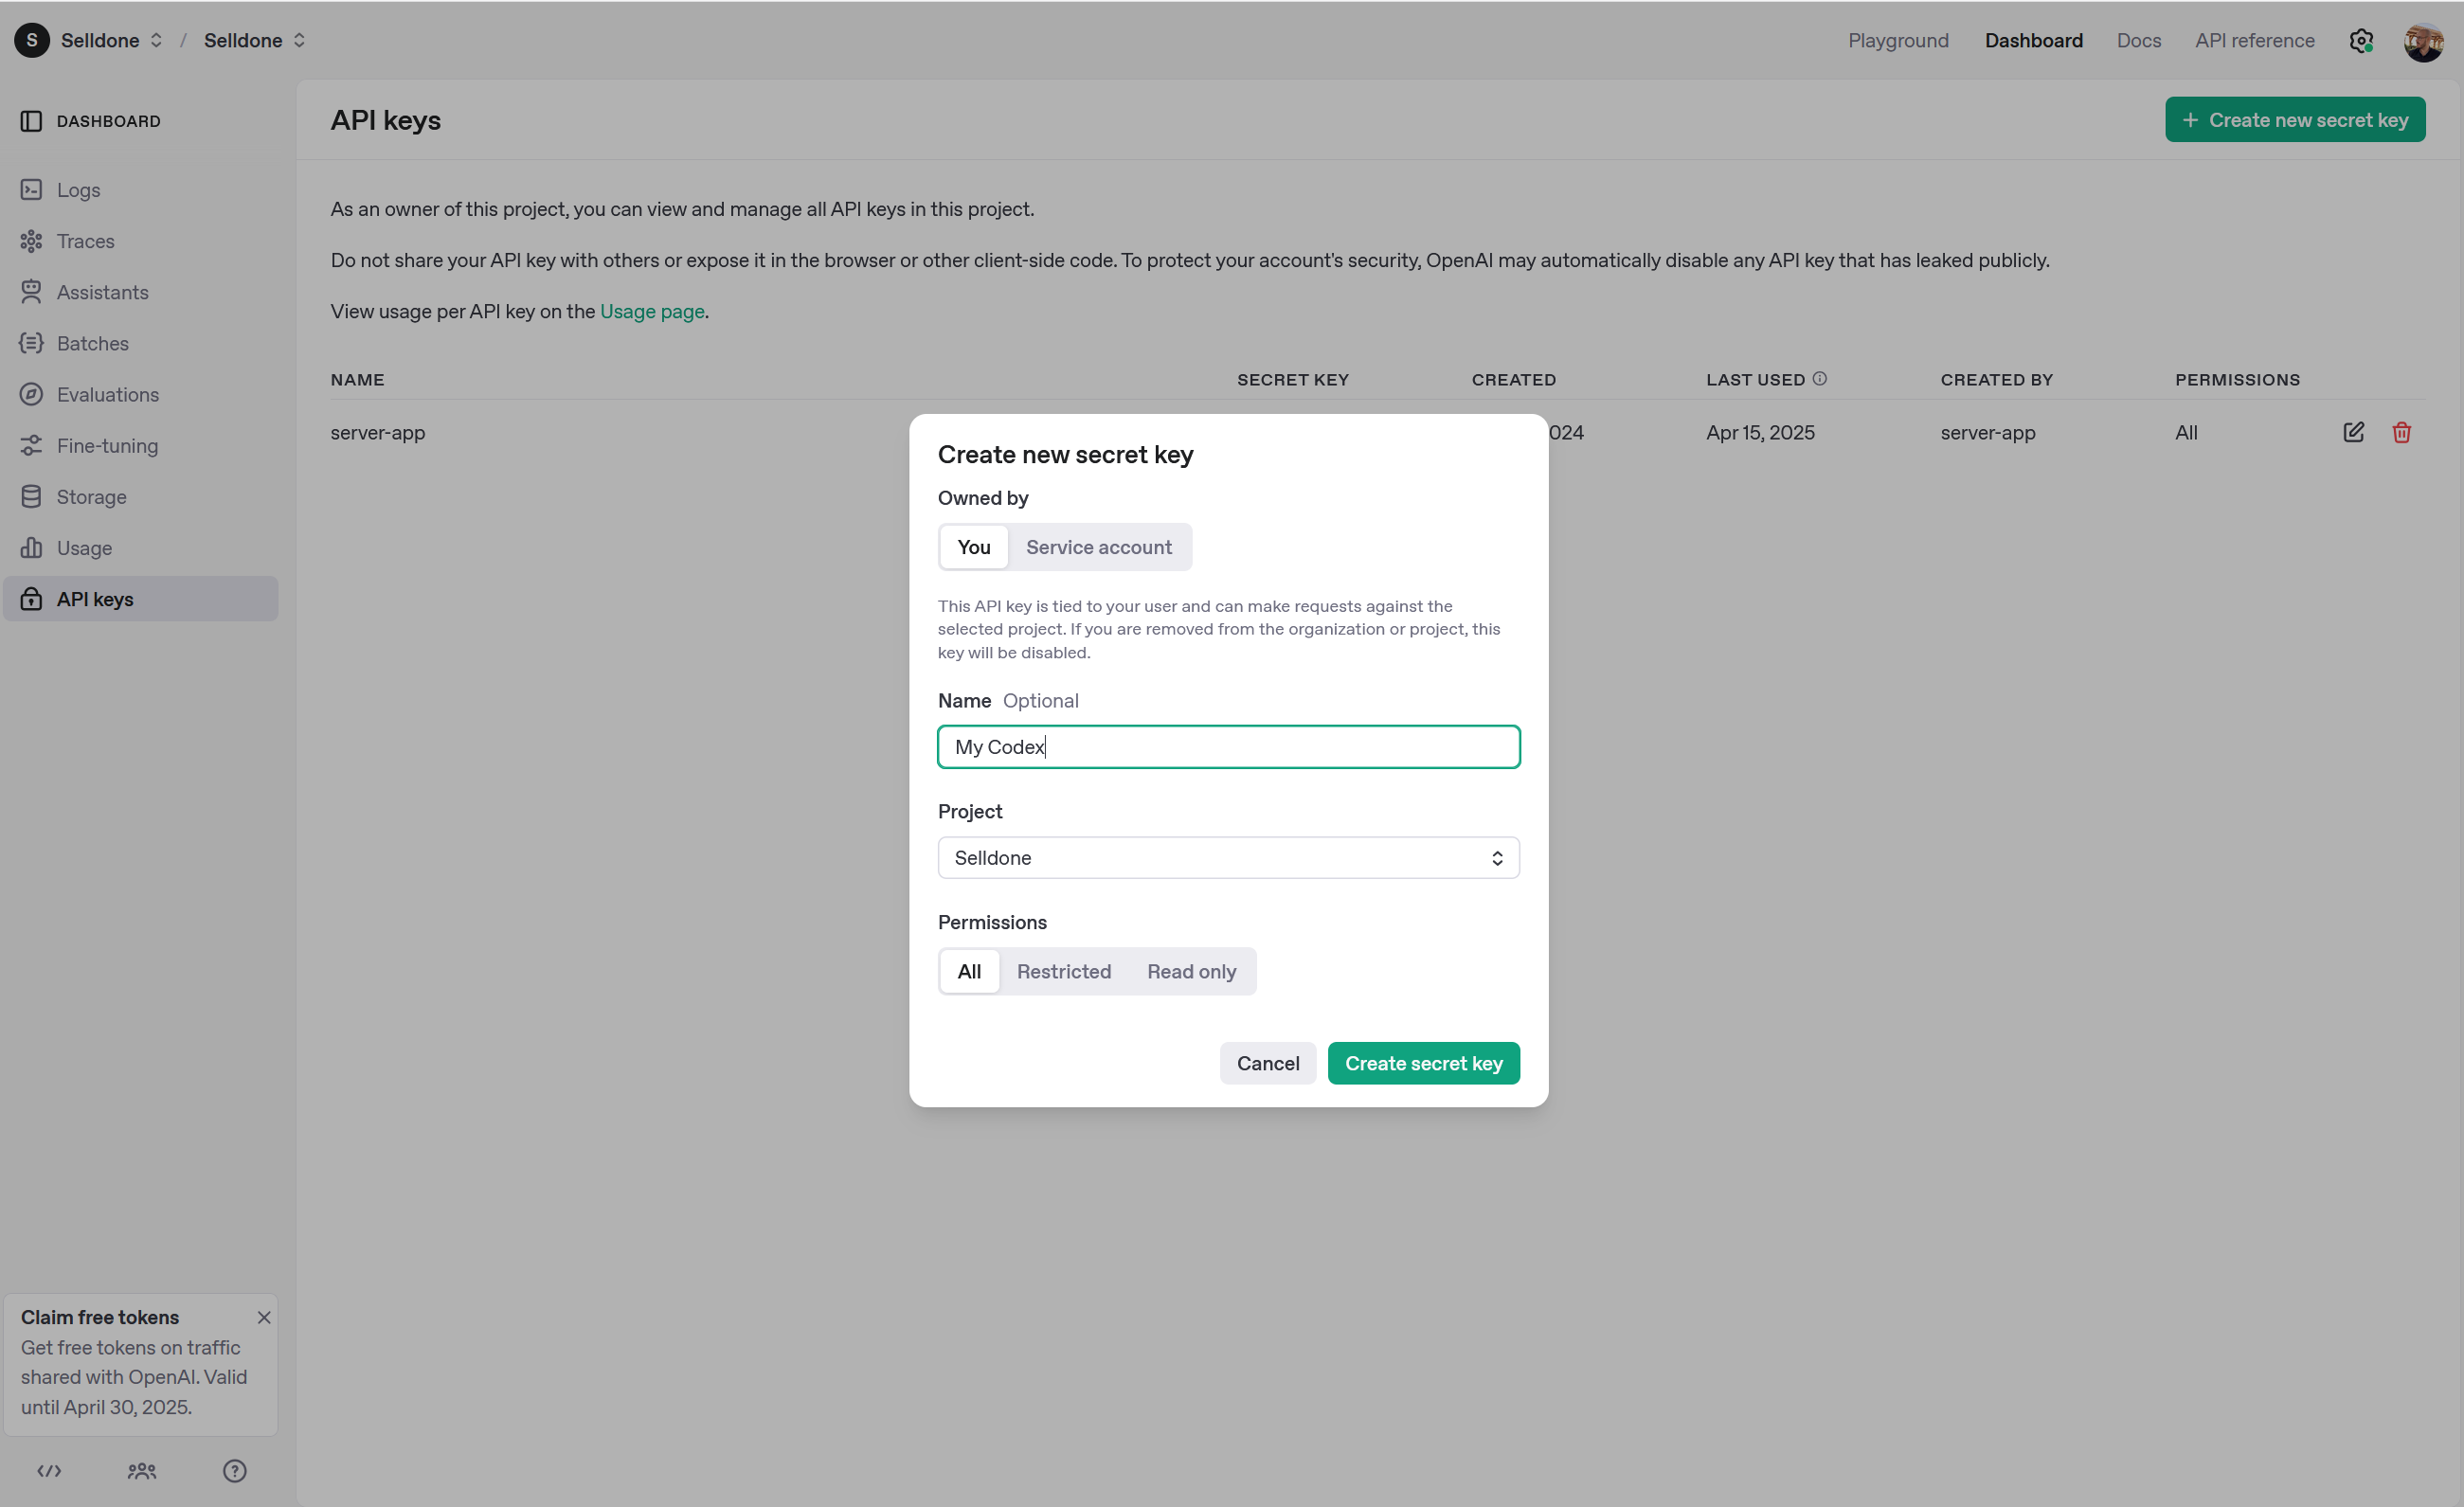
Task: Open the Dashboard tab in top nav
Action: [2033, 40]
